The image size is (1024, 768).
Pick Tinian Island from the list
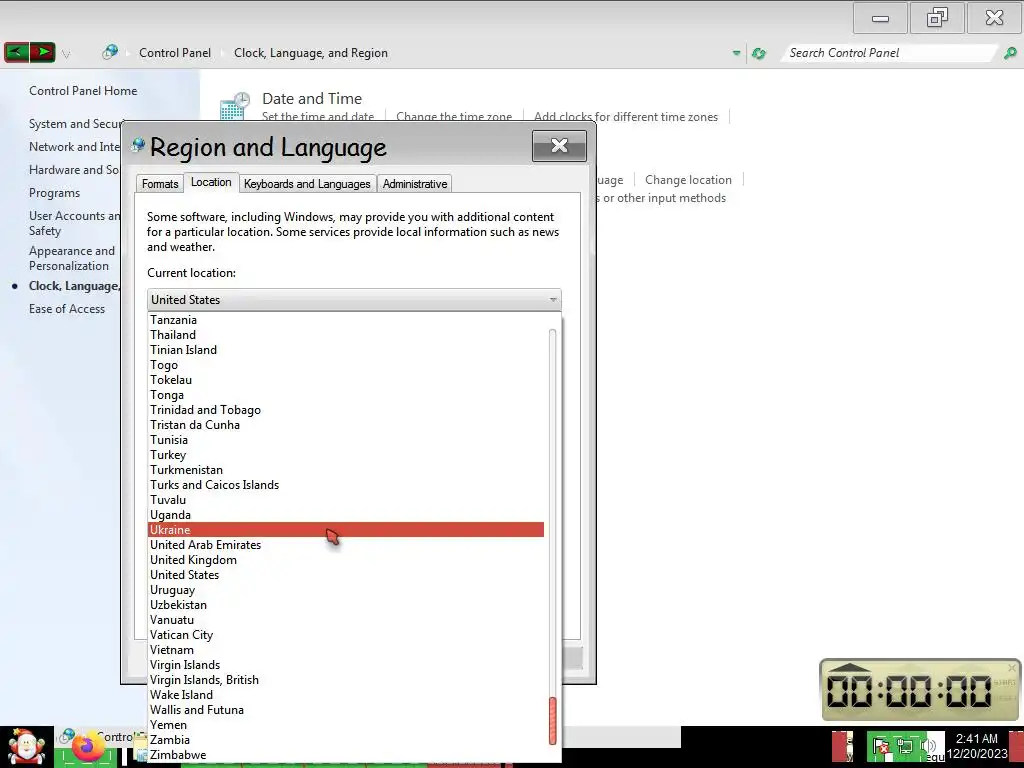pyautogui.click(x=346, y=349)
